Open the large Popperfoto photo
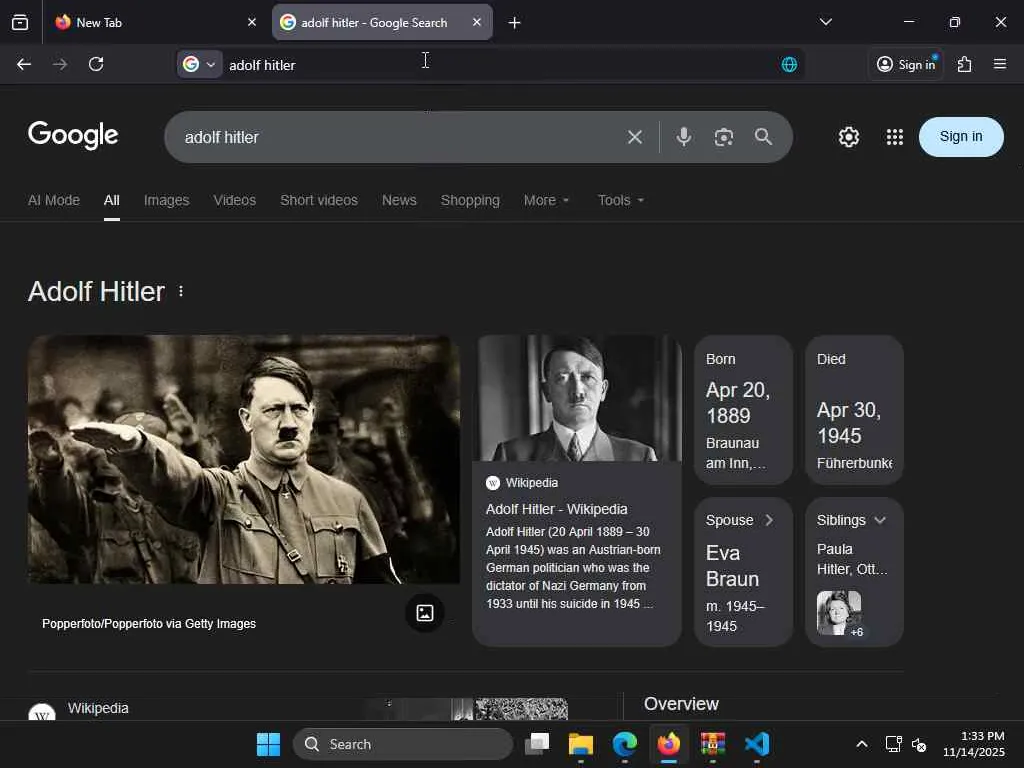 click(244, 460)
